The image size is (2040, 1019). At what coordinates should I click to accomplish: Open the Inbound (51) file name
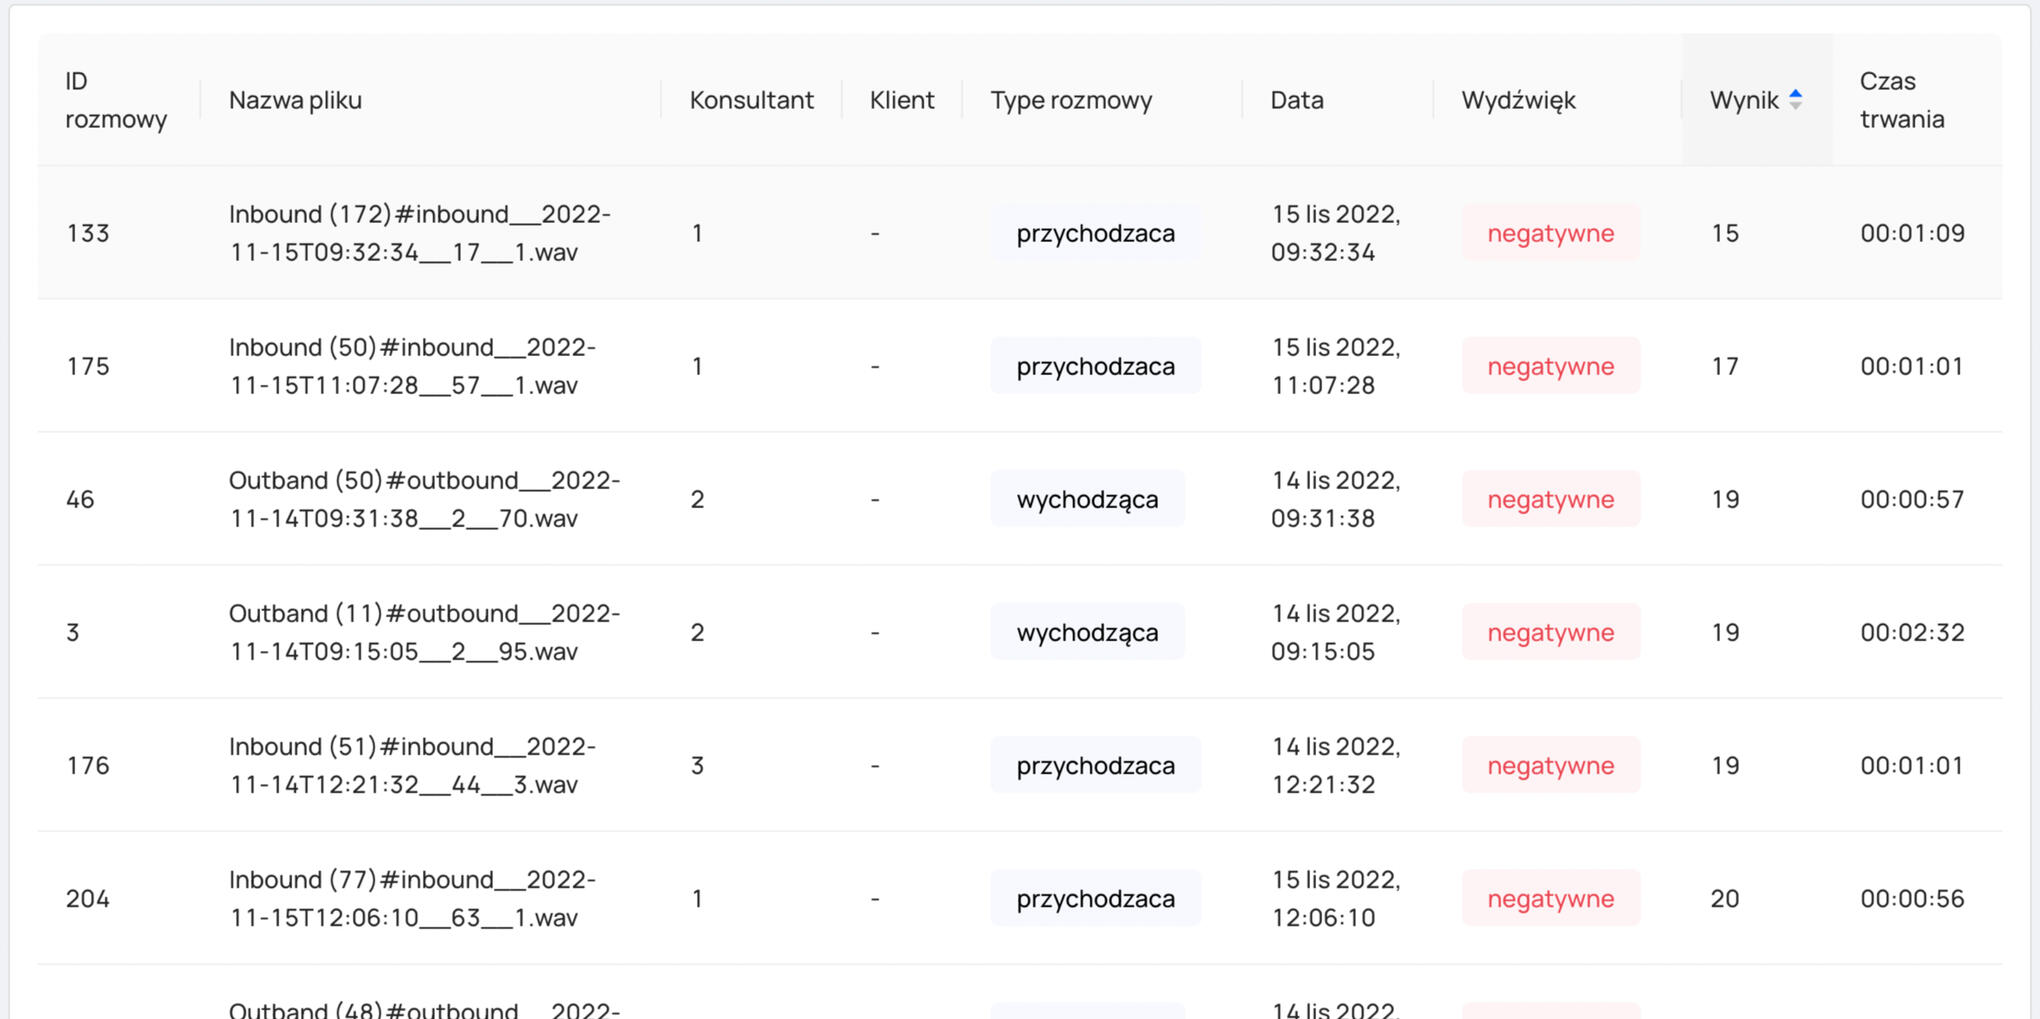(x=412, y=765)
